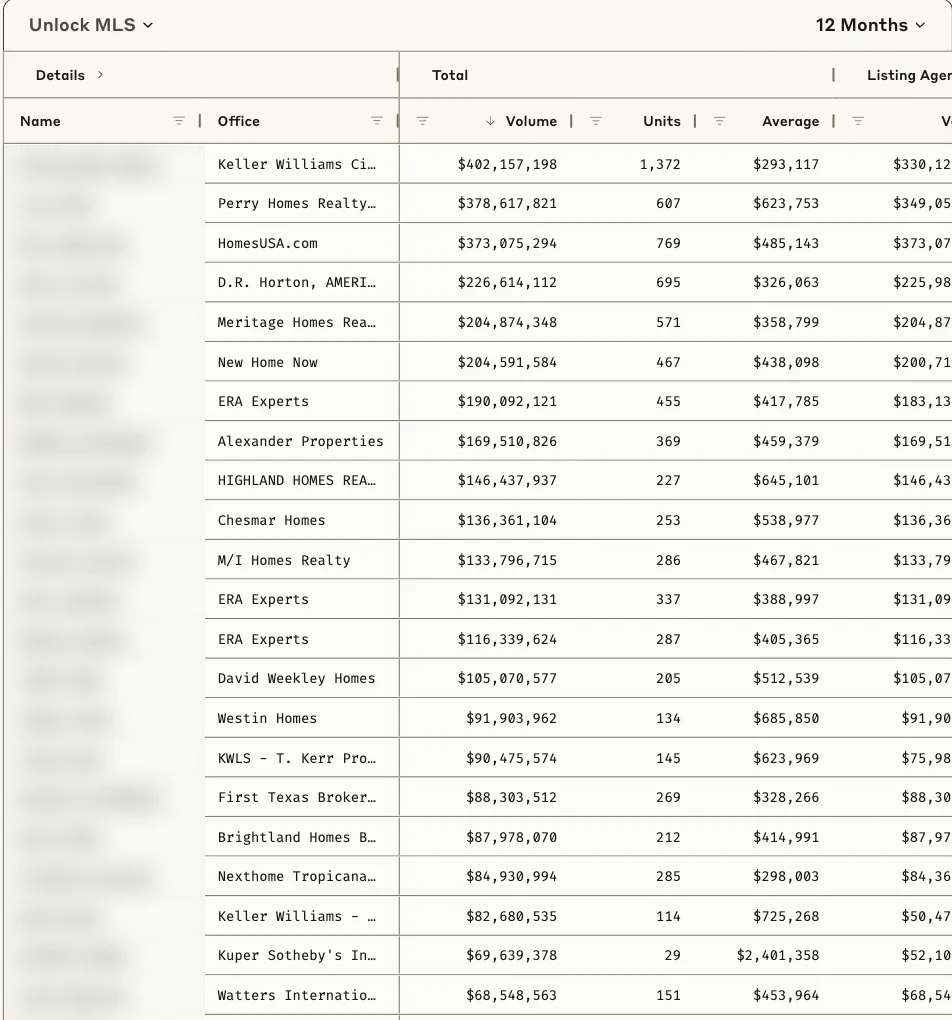Select the Westin Homes office cell
Screen dimensions: 952x1020
click(302, 718)
